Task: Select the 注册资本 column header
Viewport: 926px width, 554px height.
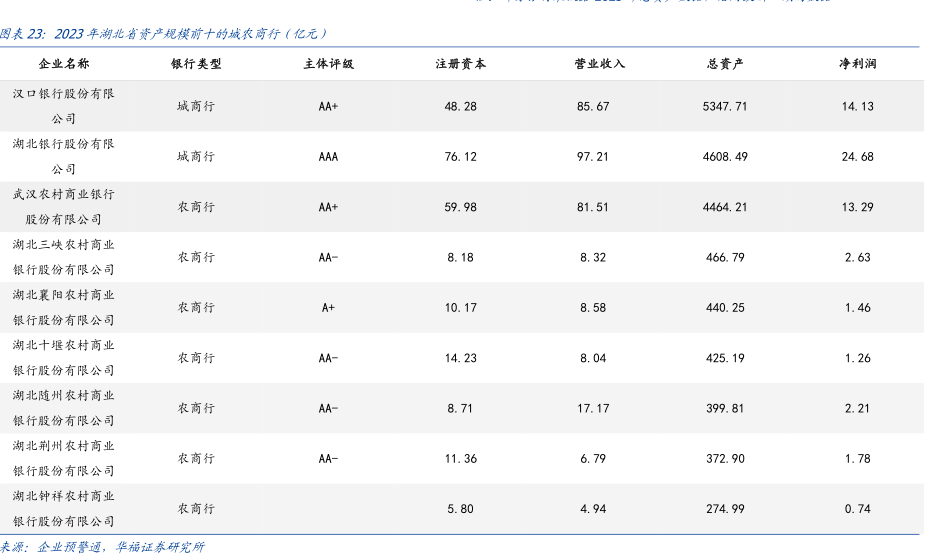Action: tap(460, 64)
